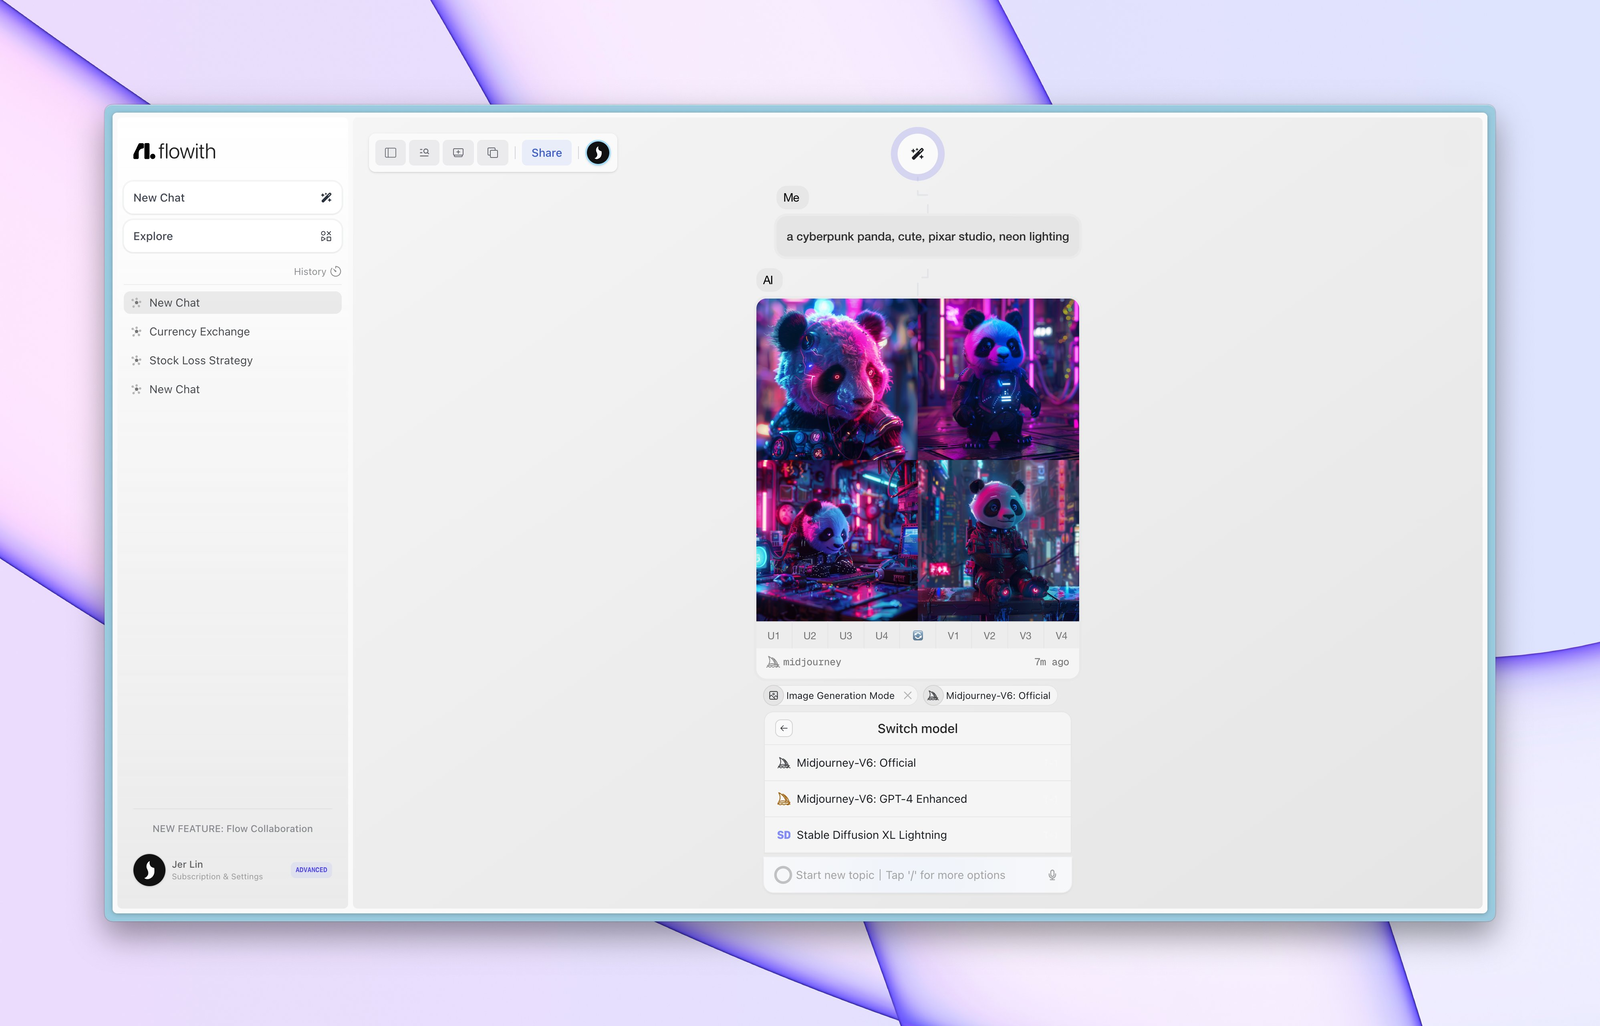
Task: Open the Midjourney-V6: Official model chip
Action: coord(989,696)
